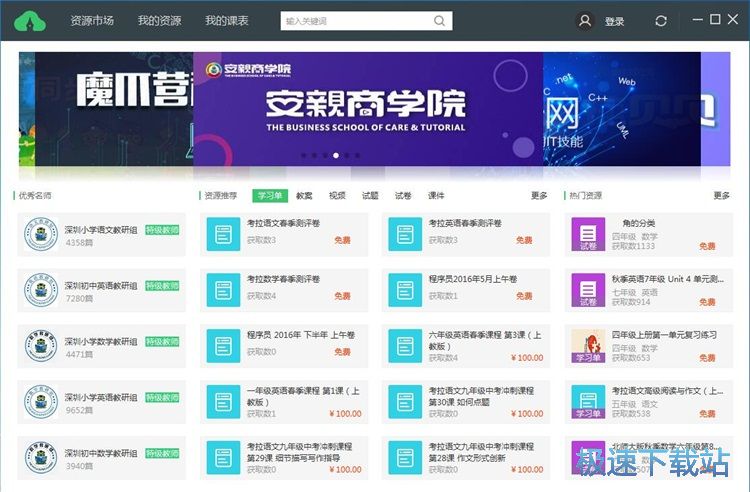Click 学习单 icon for 考拉语文高级阅读与作文
Viewport: 750px width, 492px height.
[x=588, y=402]
